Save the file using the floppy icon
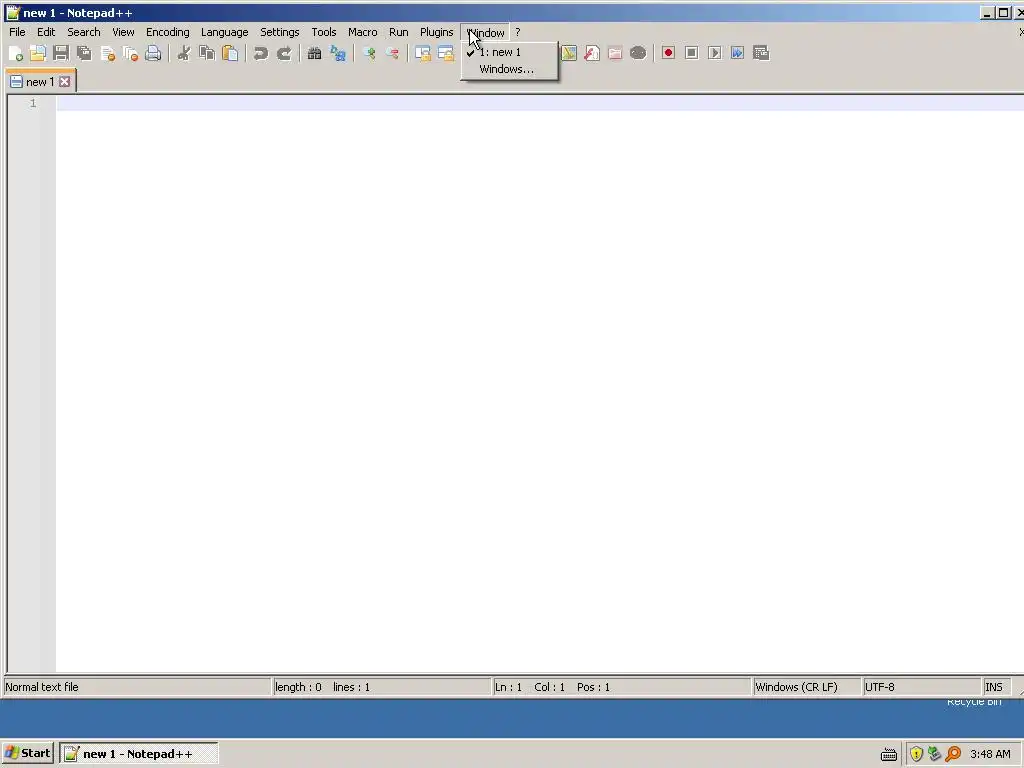 (61, 54)
